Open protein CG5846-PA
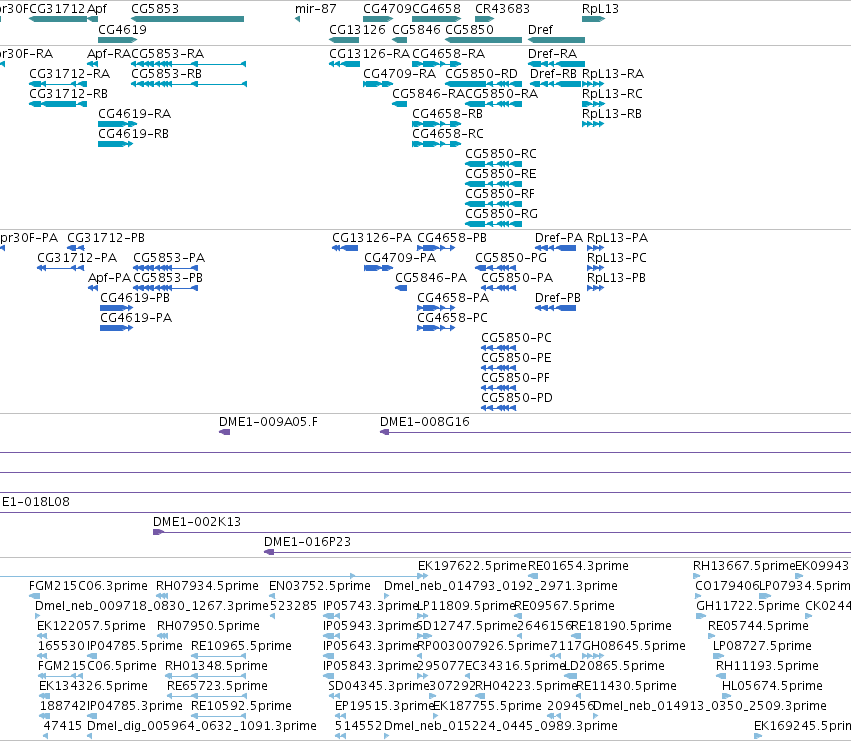 pyautogui.click(x=431, y=278)
